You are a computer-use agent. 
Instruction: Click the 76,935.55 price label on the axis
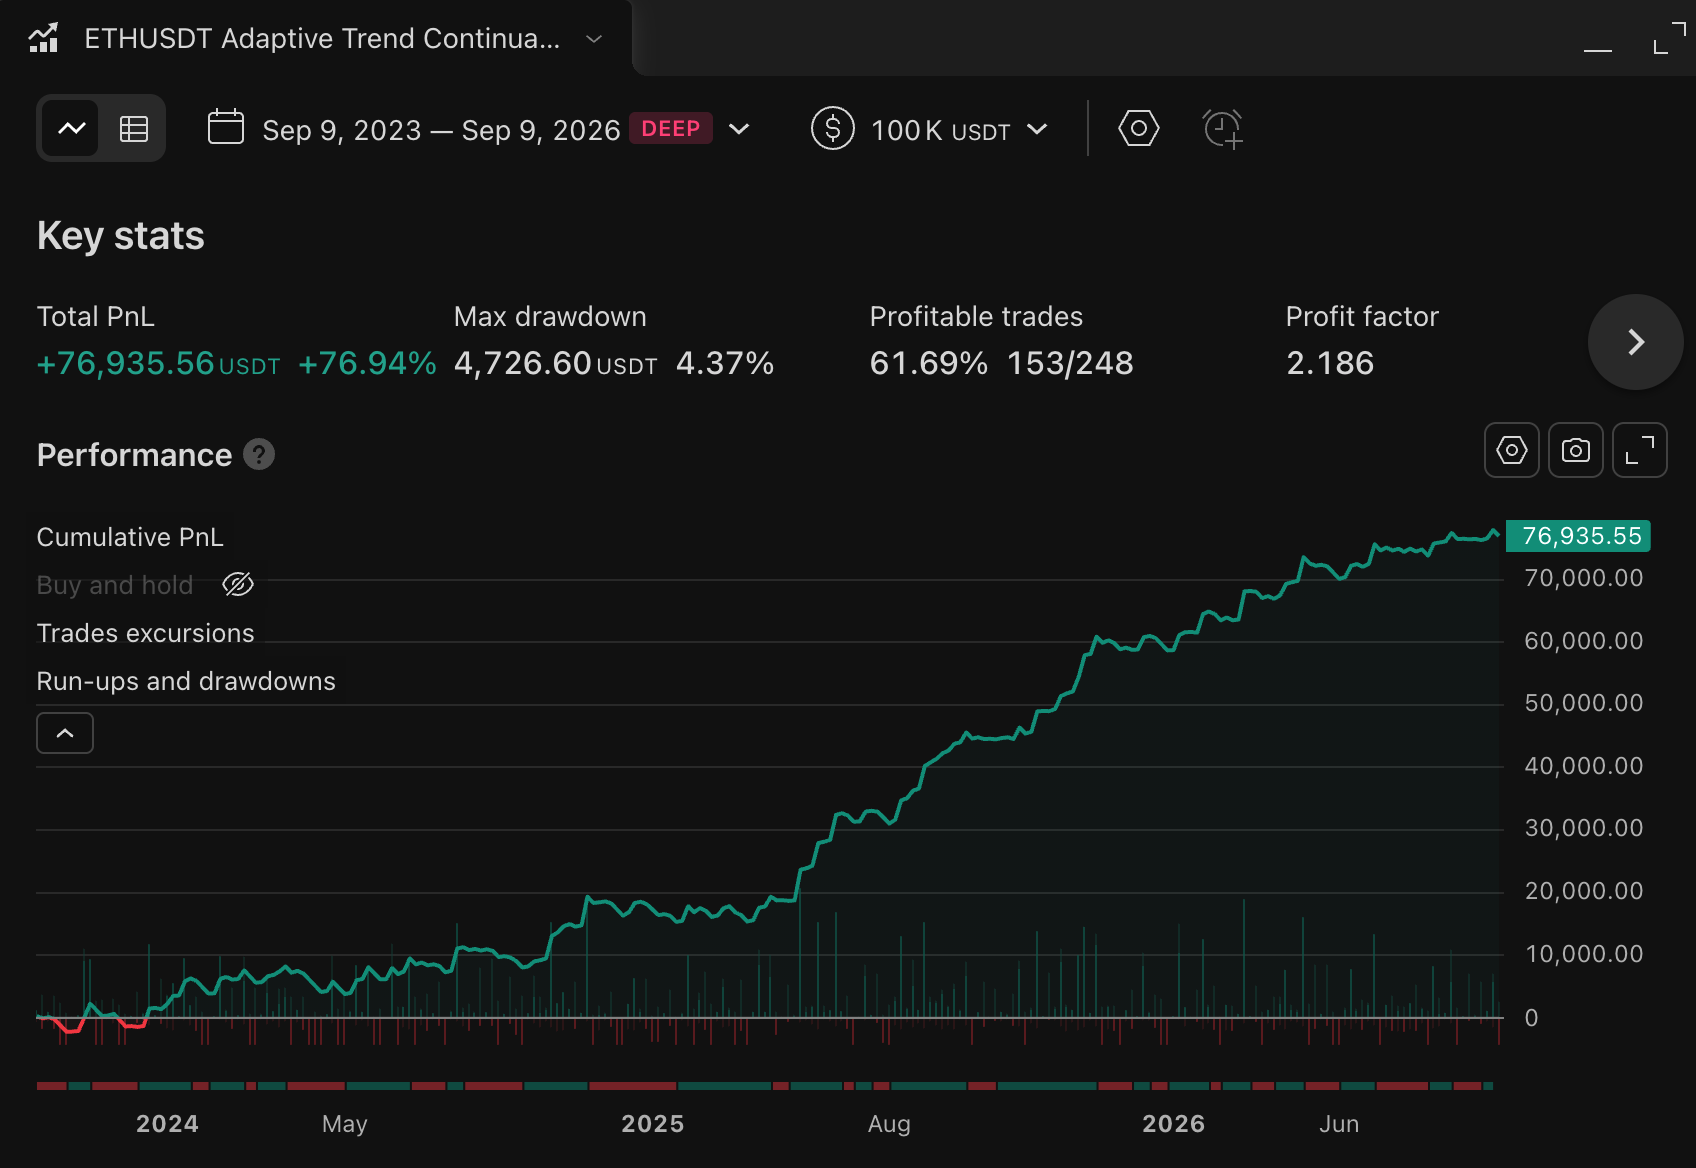[x=1578, y=536]
